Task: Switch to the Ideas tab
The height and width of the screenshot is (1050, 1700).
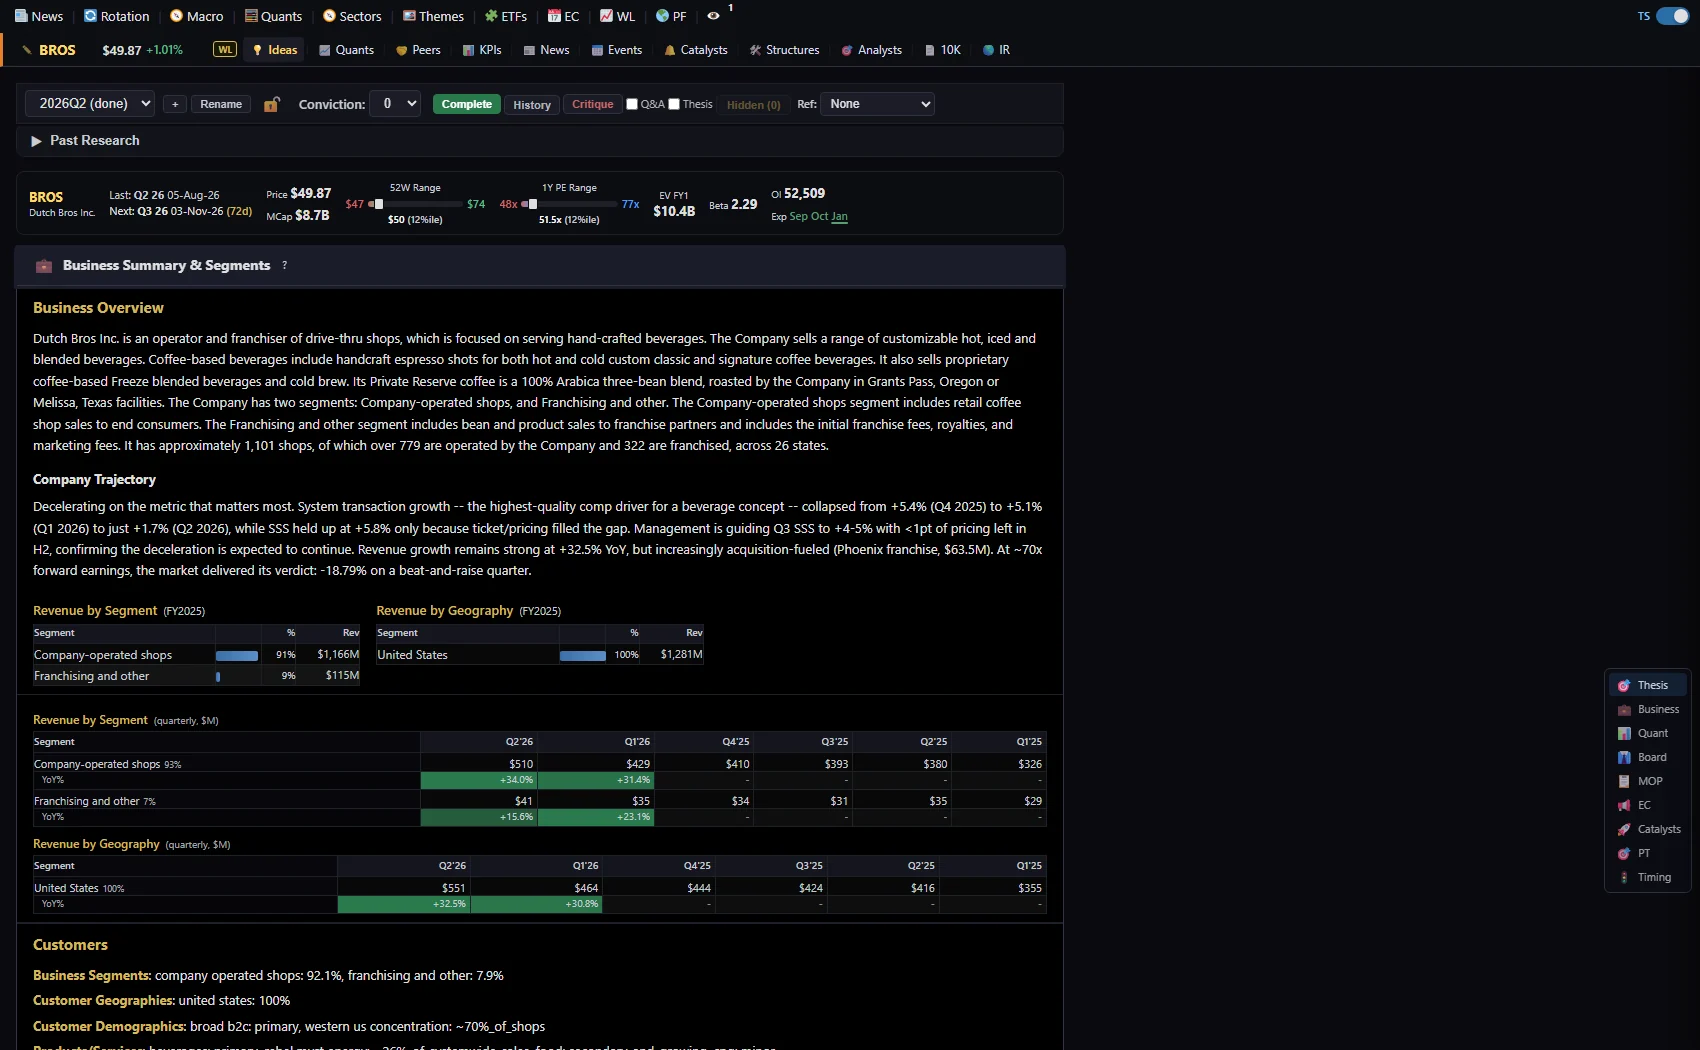Action: pos(274,50)
